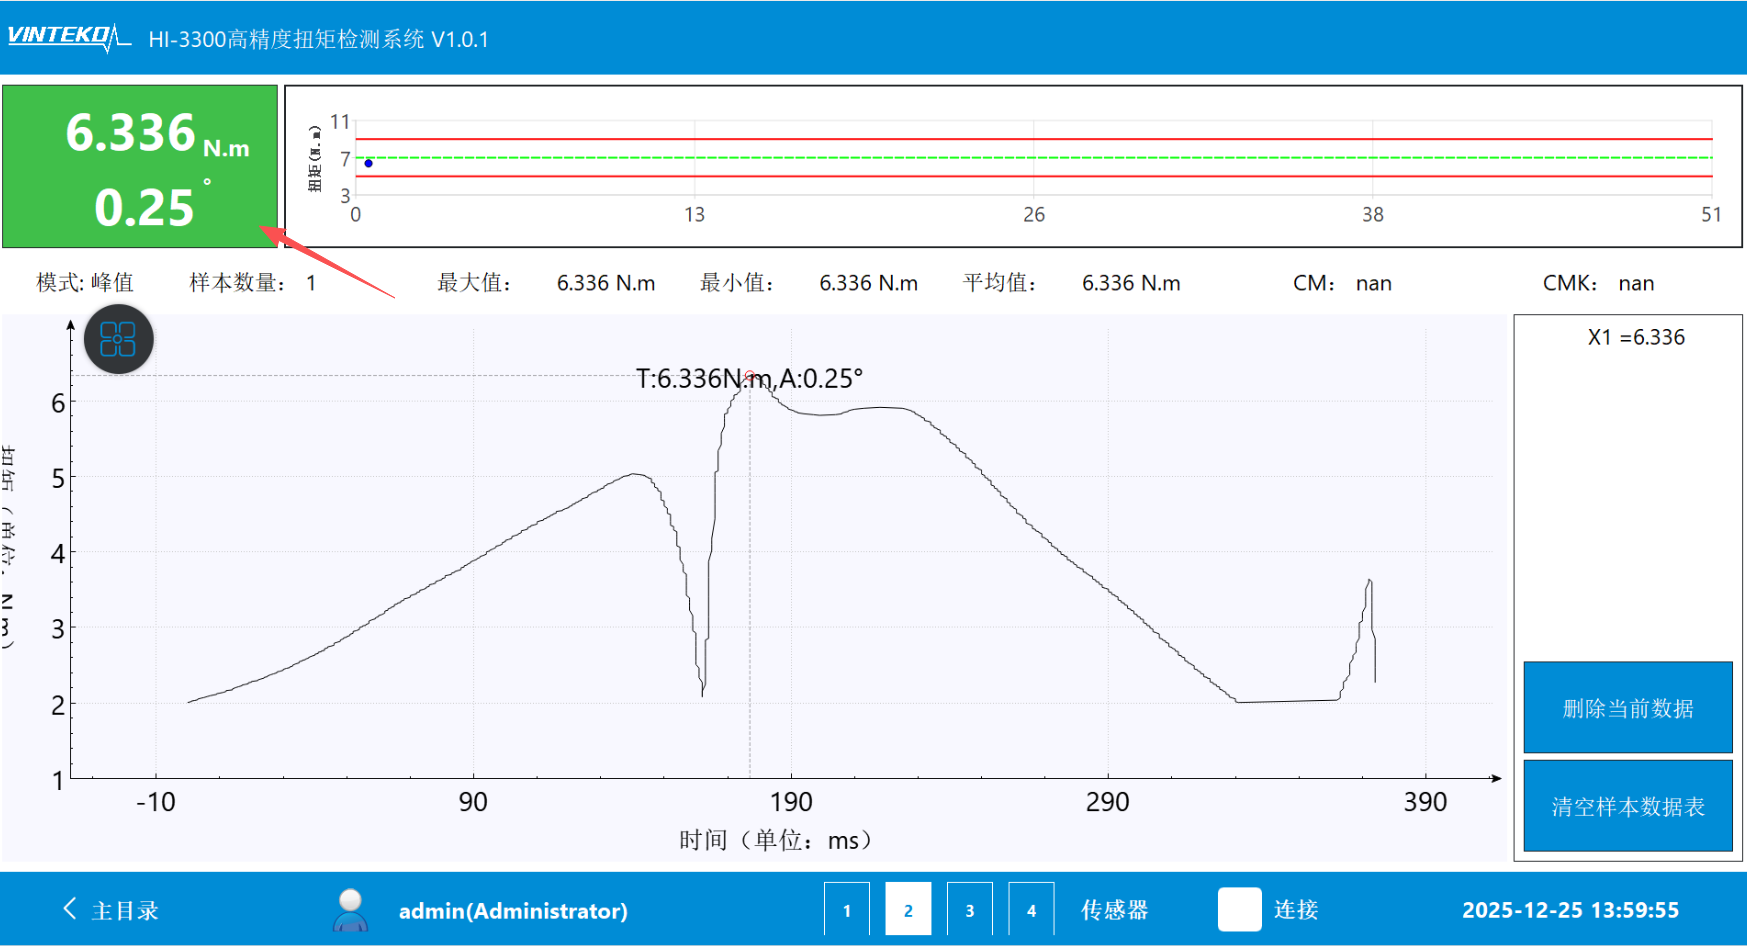Switch to sensor channel 3

(969, 910)
